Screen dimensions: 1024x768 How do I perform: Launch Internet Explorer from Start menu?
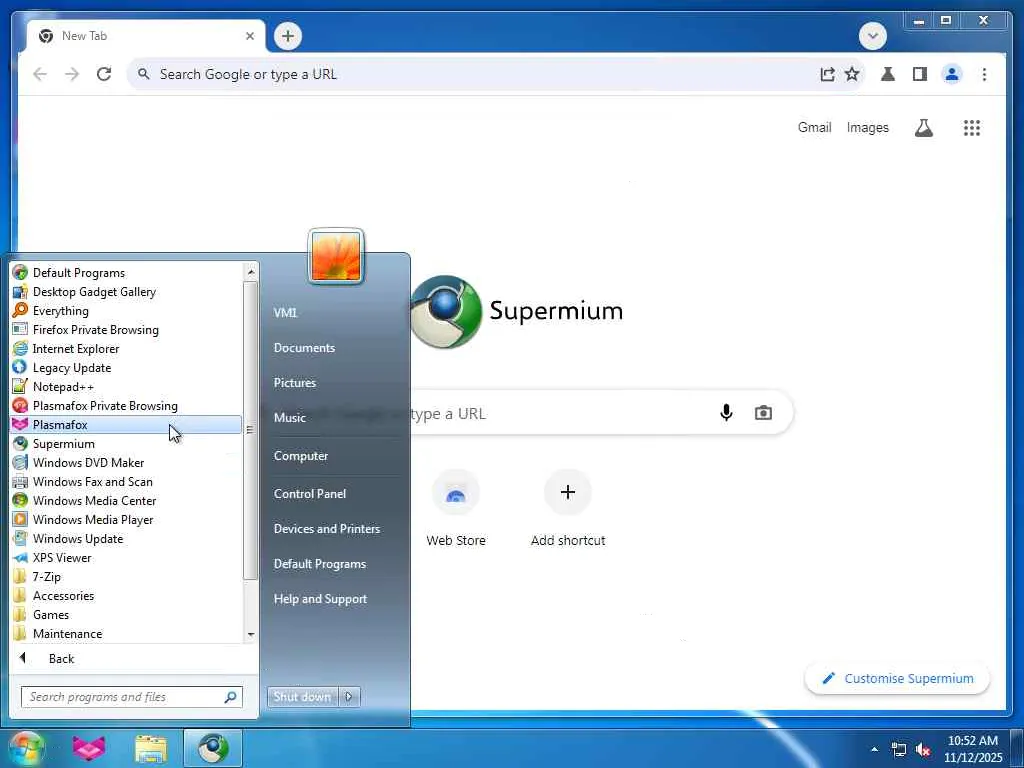click(x=126, y=349)
